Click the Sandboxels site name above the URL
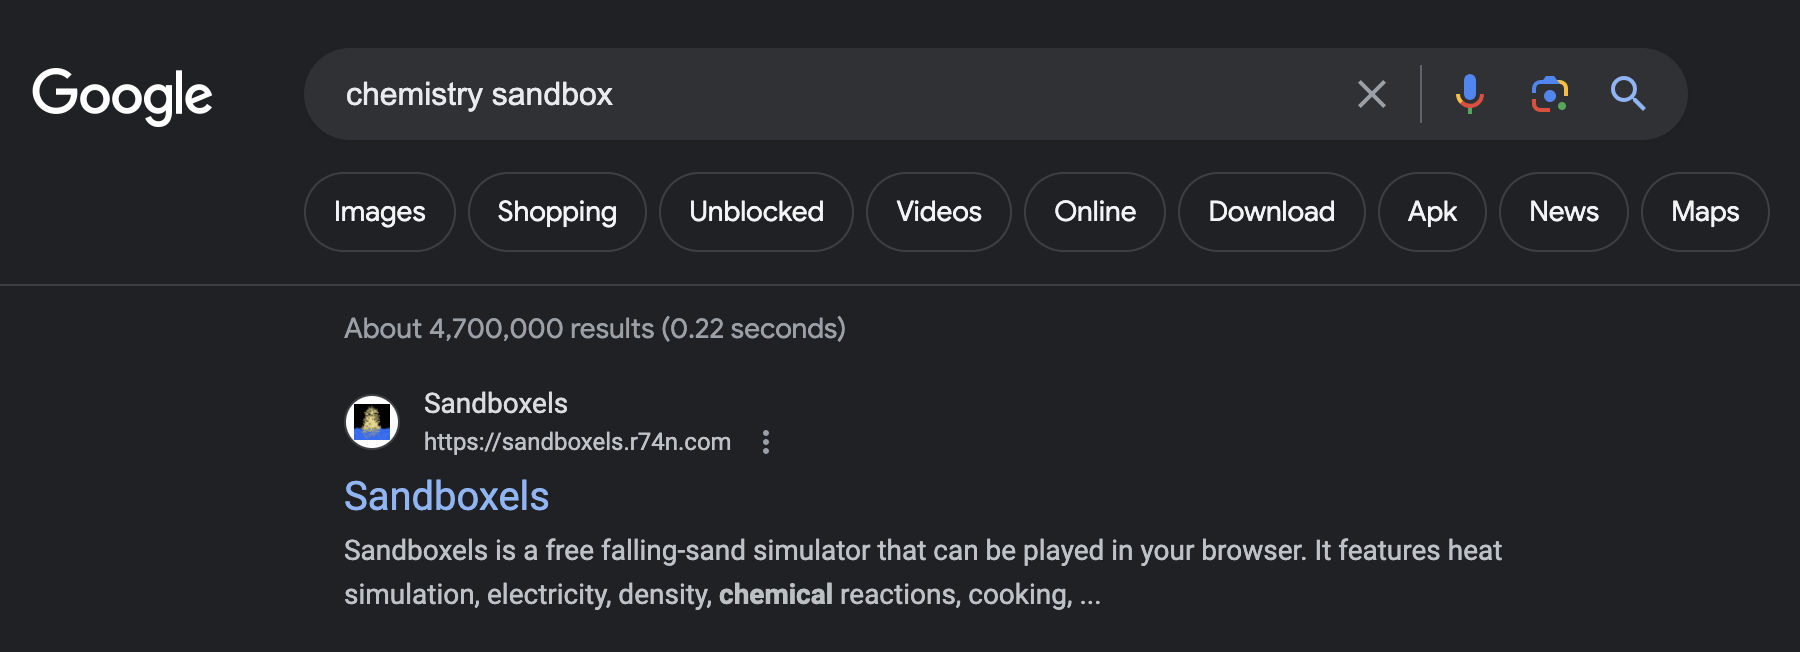The width and height of the screenshot is (1800, 652). pos(495,403)
